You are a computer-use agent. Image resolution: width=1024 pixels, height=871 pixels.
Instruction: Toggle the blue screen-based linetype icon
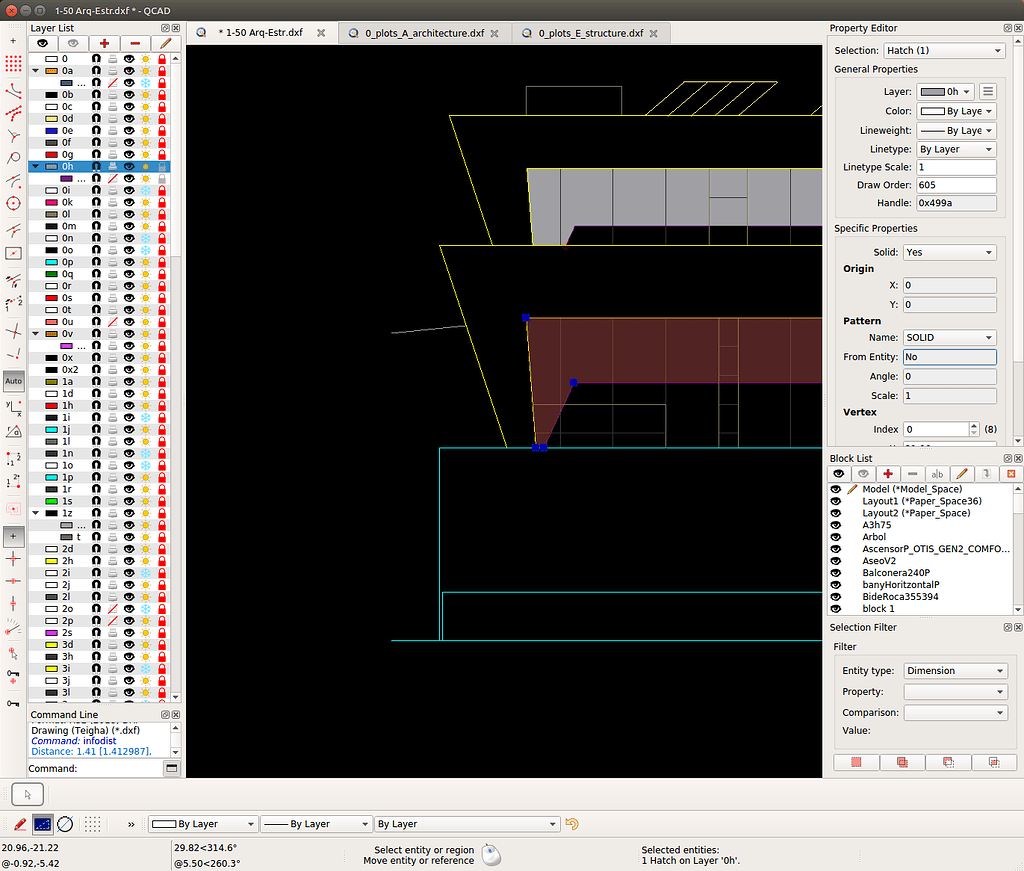pos(42,824)
